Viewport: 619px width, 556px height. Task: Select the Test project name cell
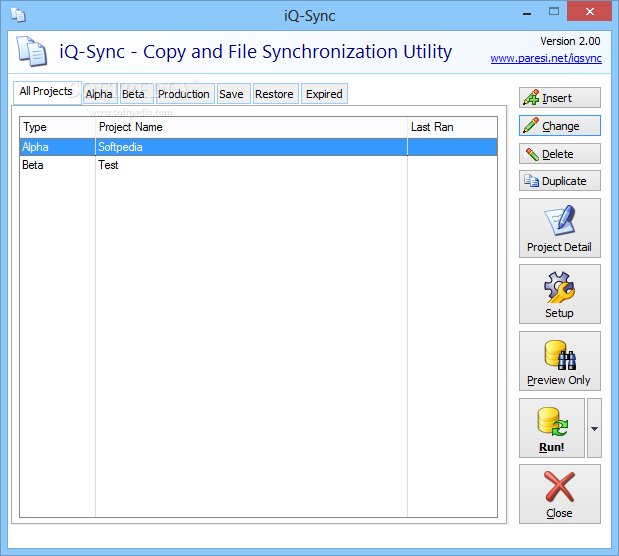click(251, 165)
